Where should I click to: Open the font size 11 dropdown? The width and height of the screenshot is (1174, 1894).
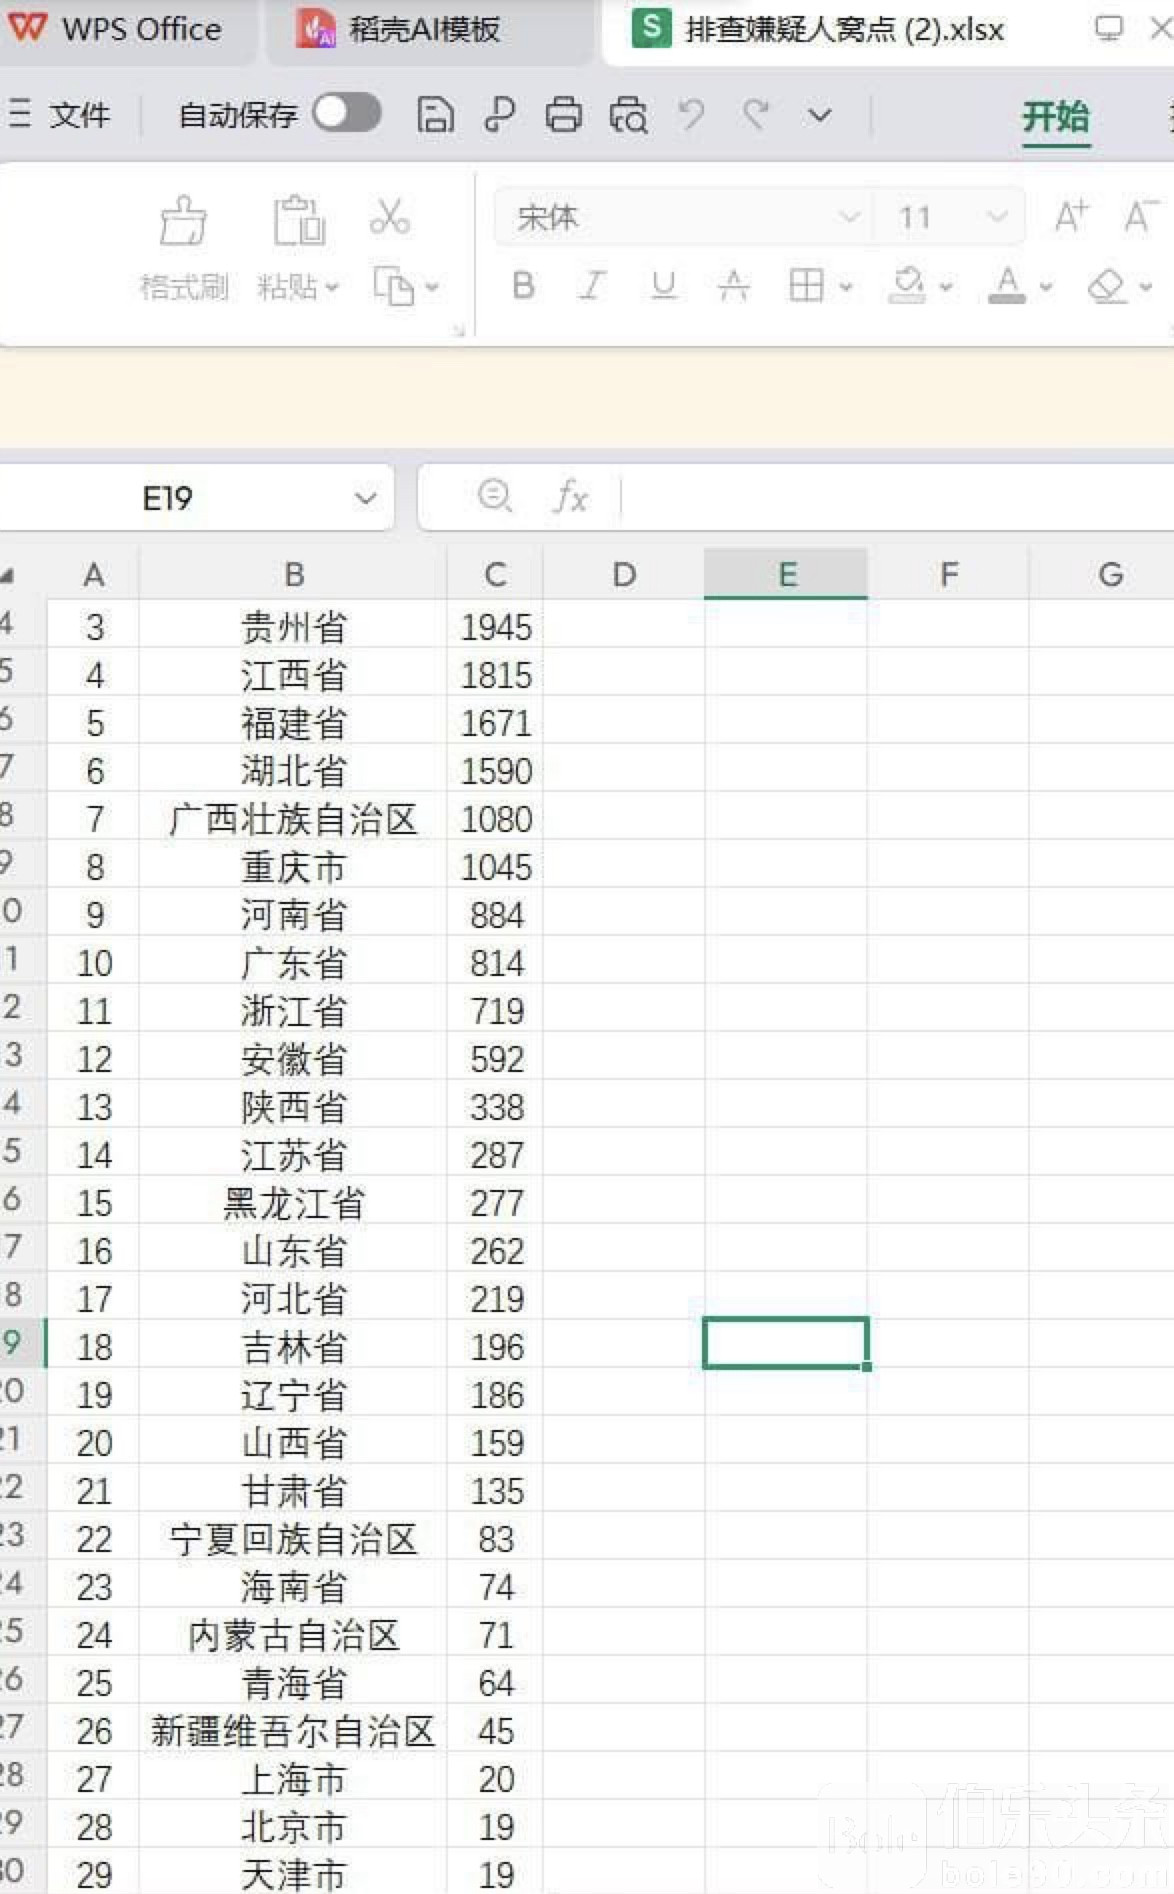(x=996, y=217)
